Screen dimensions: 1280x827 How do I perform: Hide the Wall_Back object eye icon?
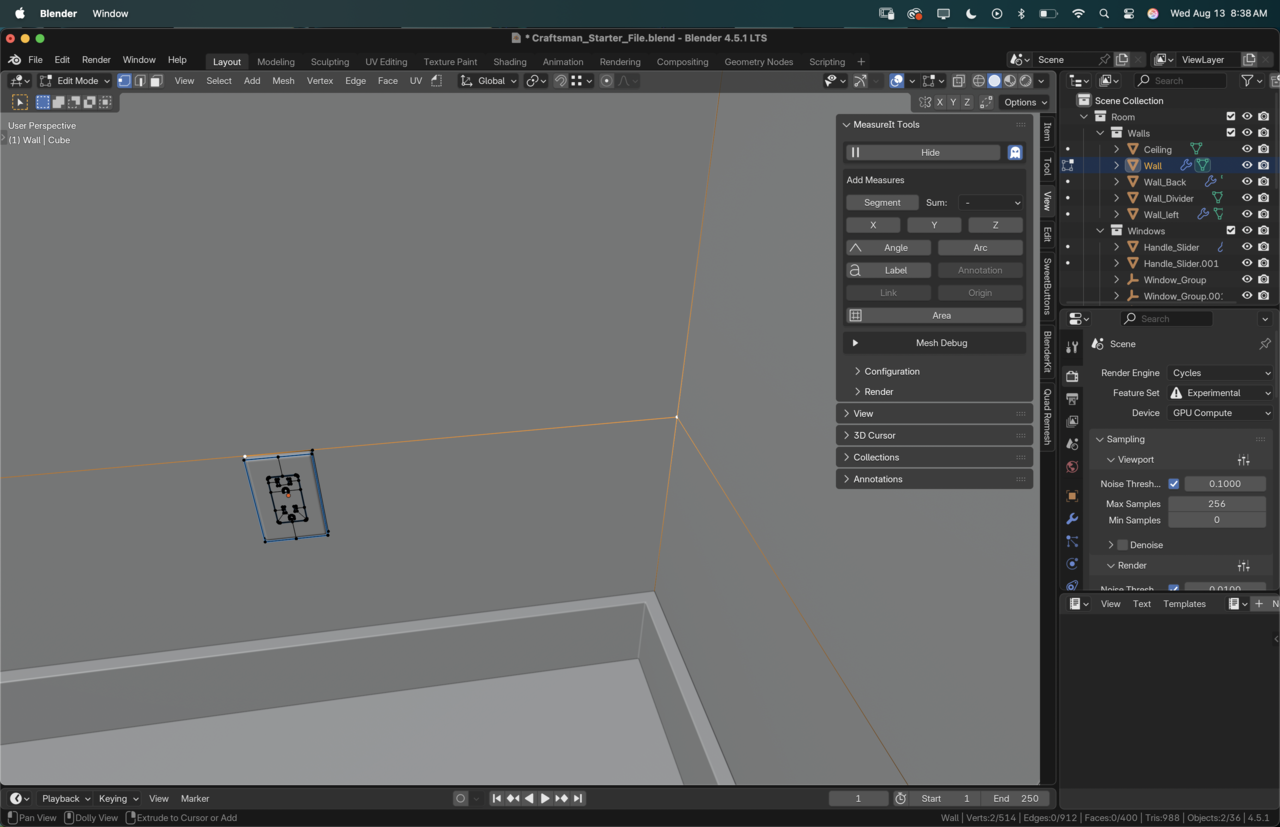[x=1247, y=182]
